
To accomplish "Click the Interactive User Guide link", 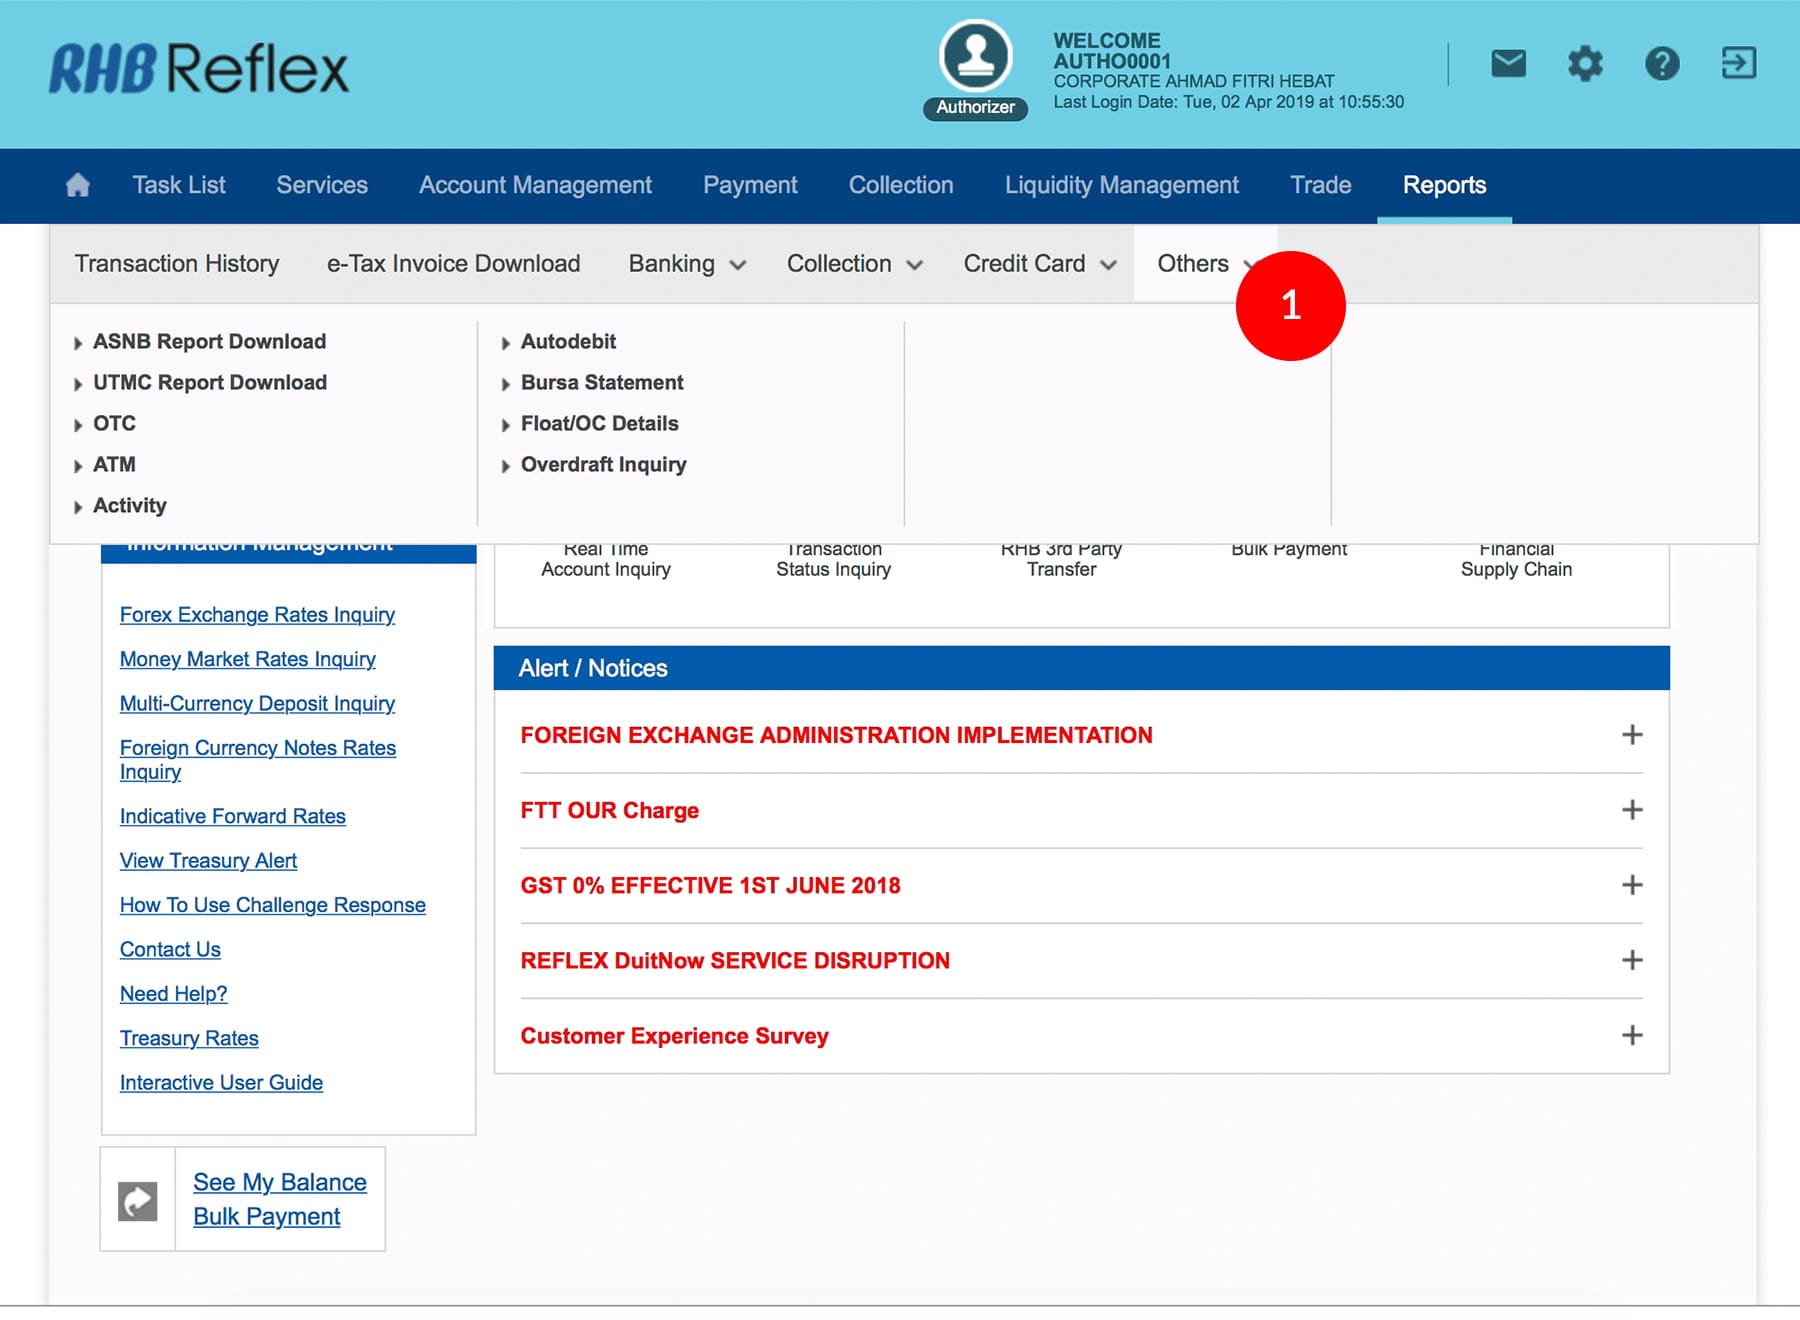I will click(x=221, y=1083).
